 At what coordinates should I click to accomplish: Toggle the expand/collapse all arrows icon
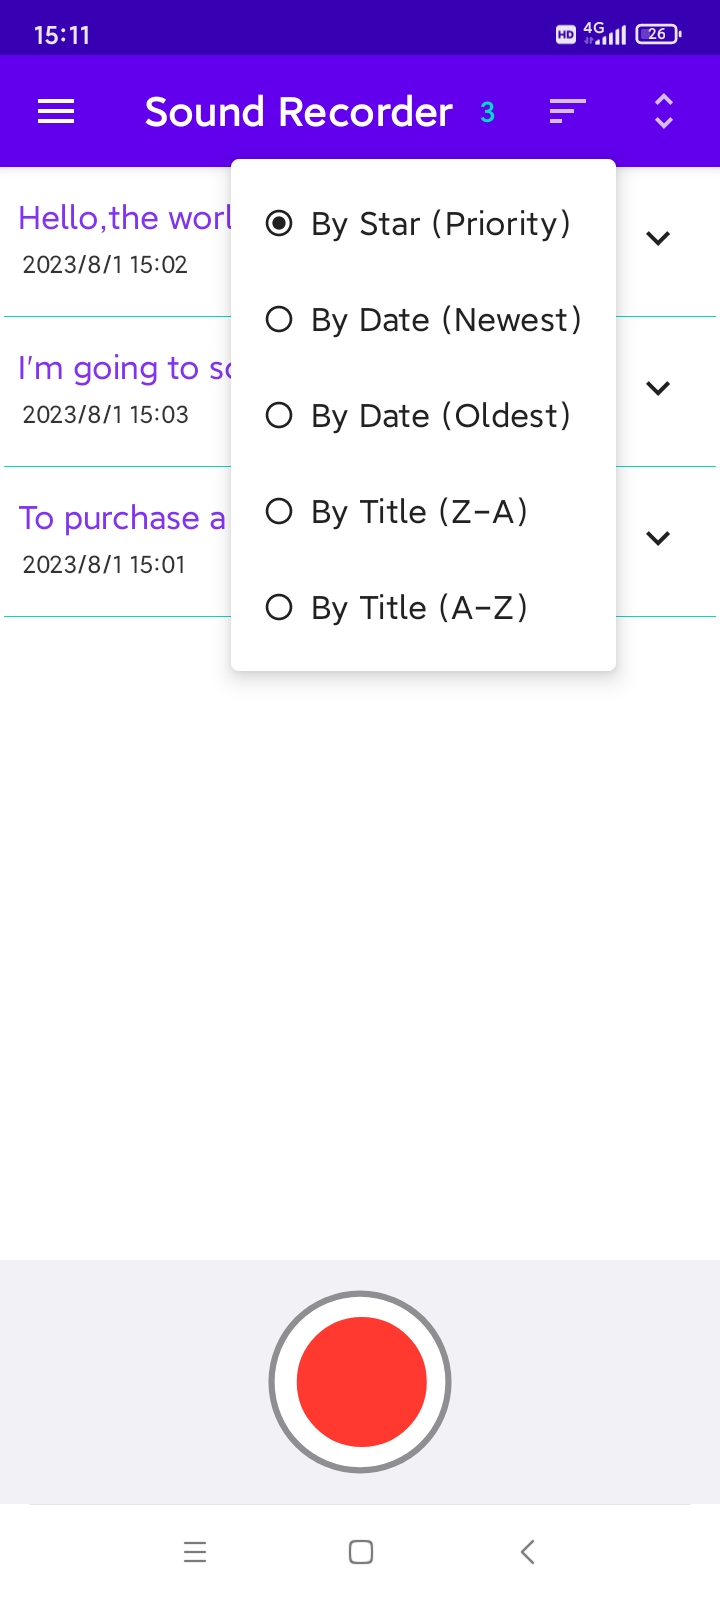click(664, 112)
